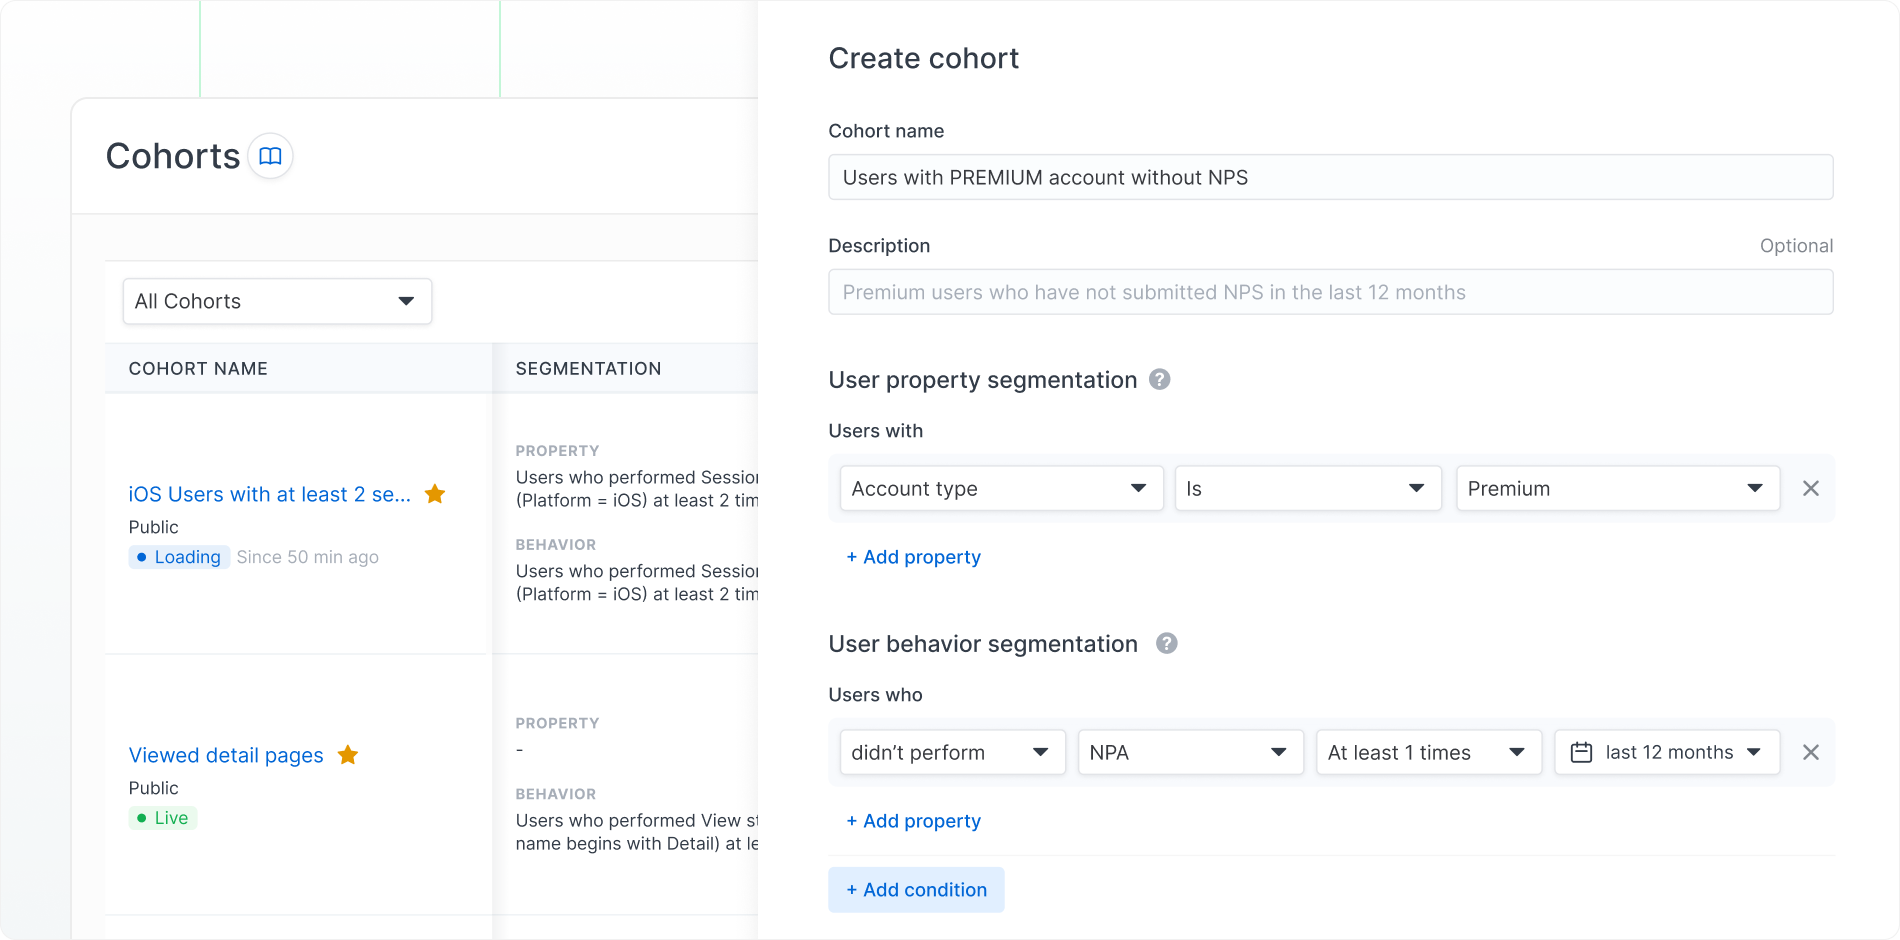
Task: Open the Cohorts documentation book icon
Action: click(x=269, y=156)
